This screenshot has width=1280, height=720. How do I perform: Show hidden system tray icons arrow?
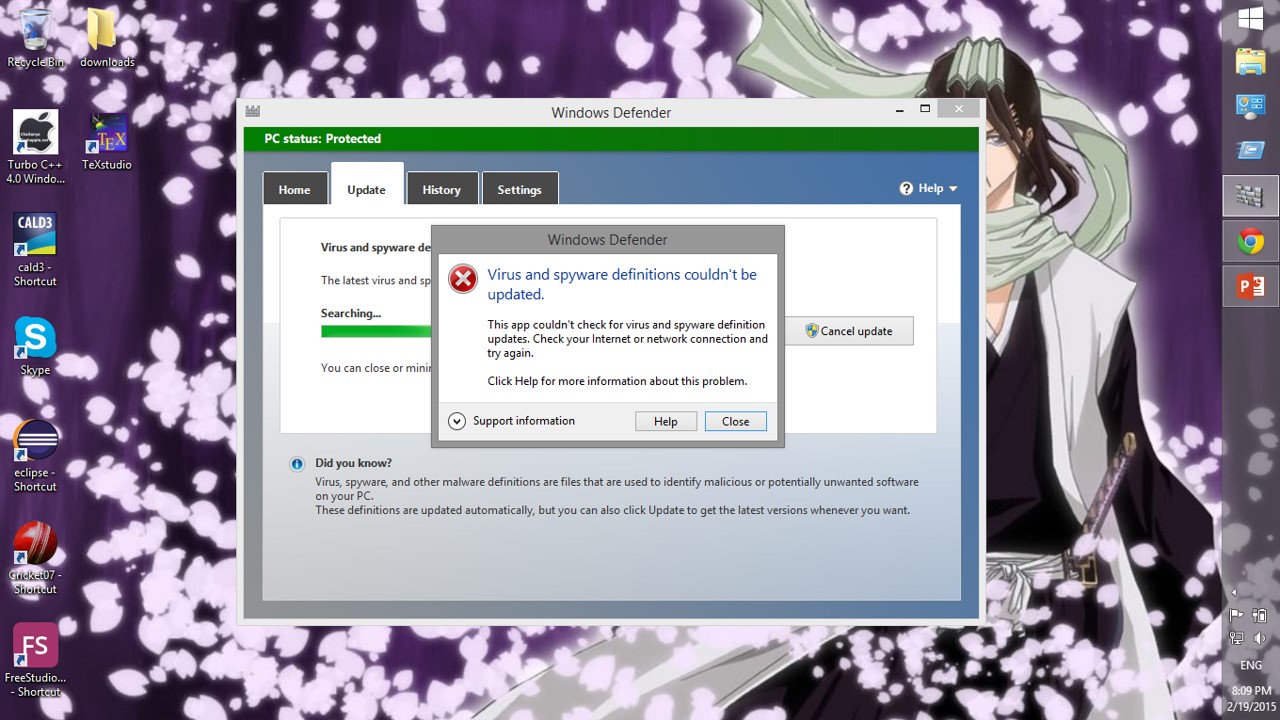[1234, 593]
